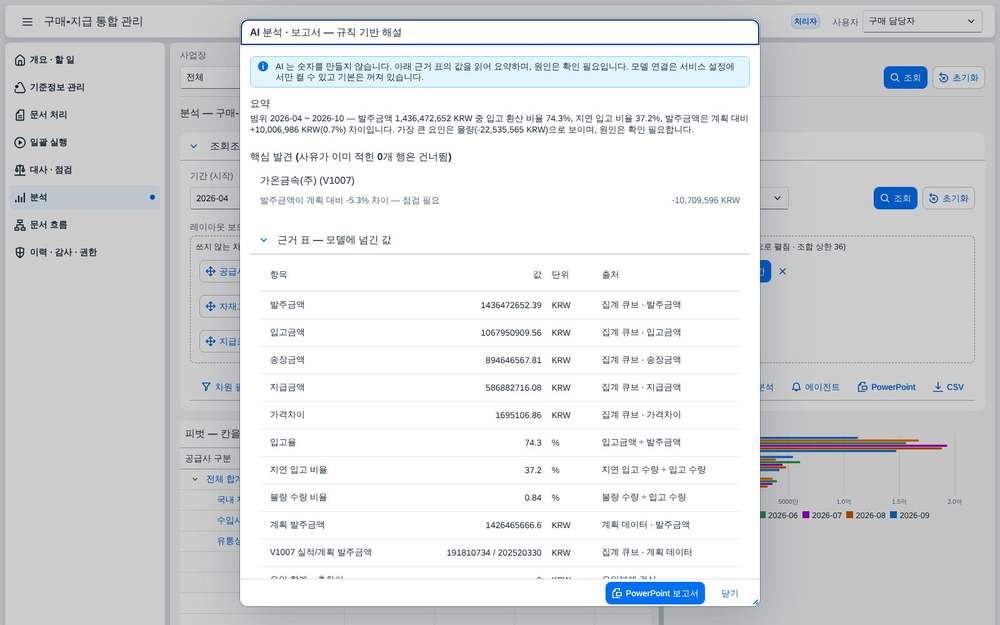
Task: Toggle the 2026-06 legend swatch
Action: pos(763,515)
